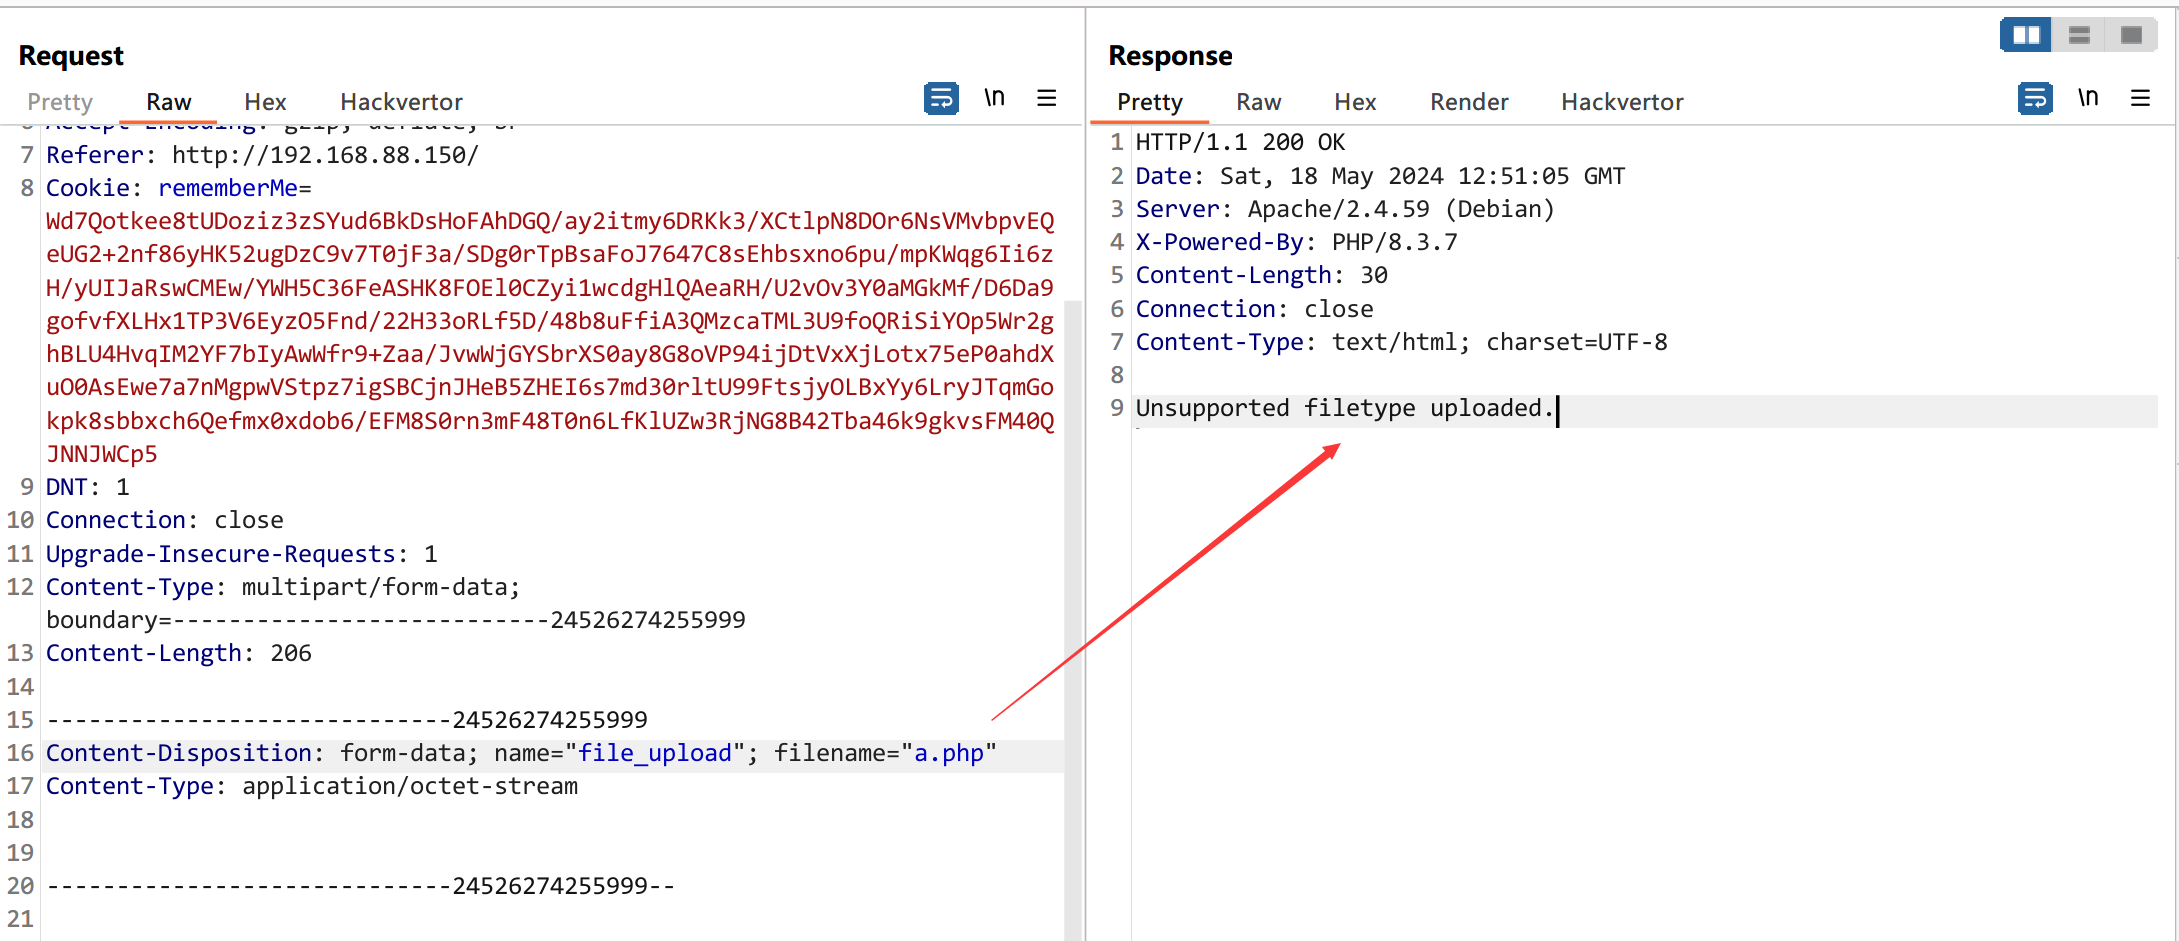
Task: Click the a.php filename in request body
Action: coord(948,753)
